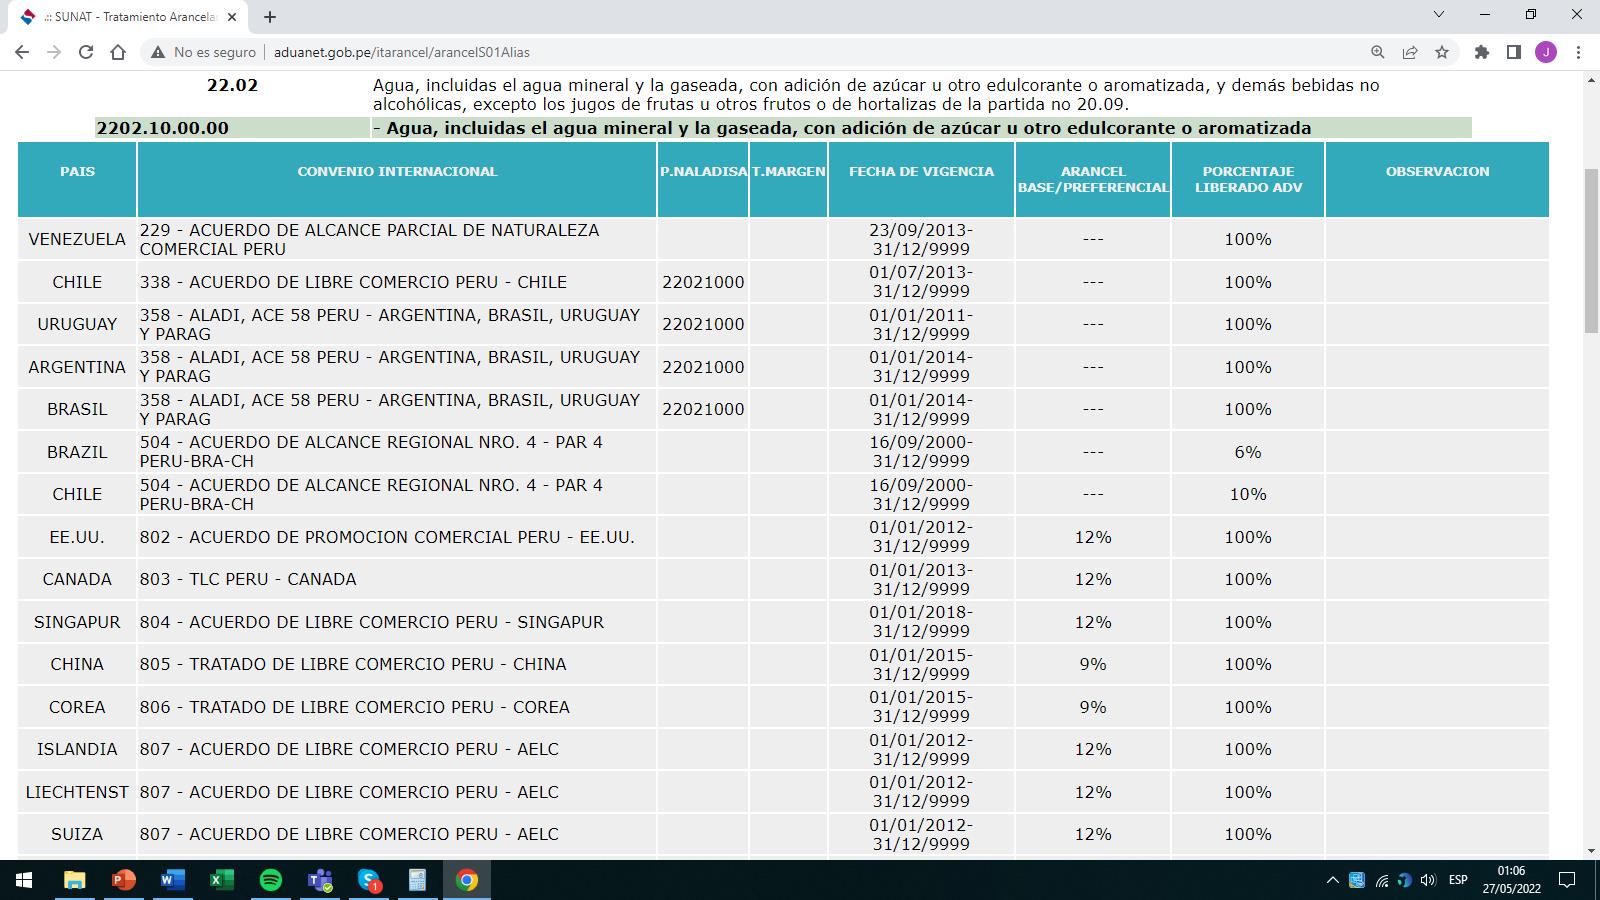1600x900 pixels.
Task: Click the ISLANDIA country cell
Action: tap(77, 749)
